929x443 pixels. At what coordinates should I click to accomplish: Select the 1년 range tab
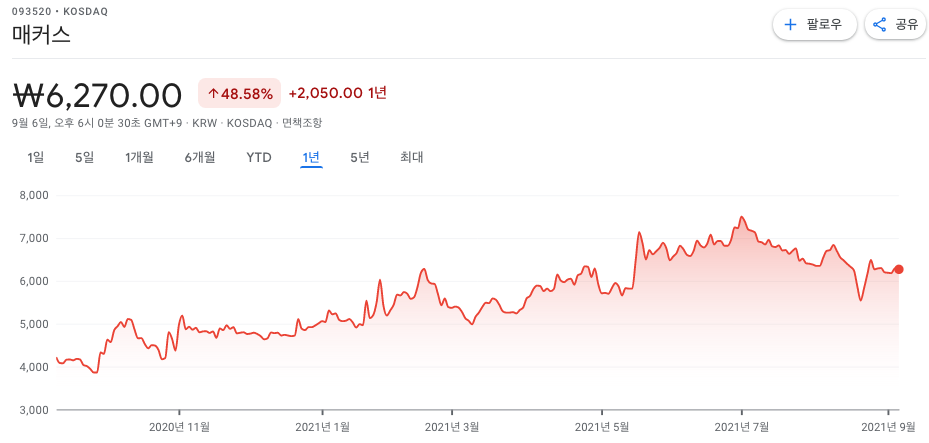point(311,158)
